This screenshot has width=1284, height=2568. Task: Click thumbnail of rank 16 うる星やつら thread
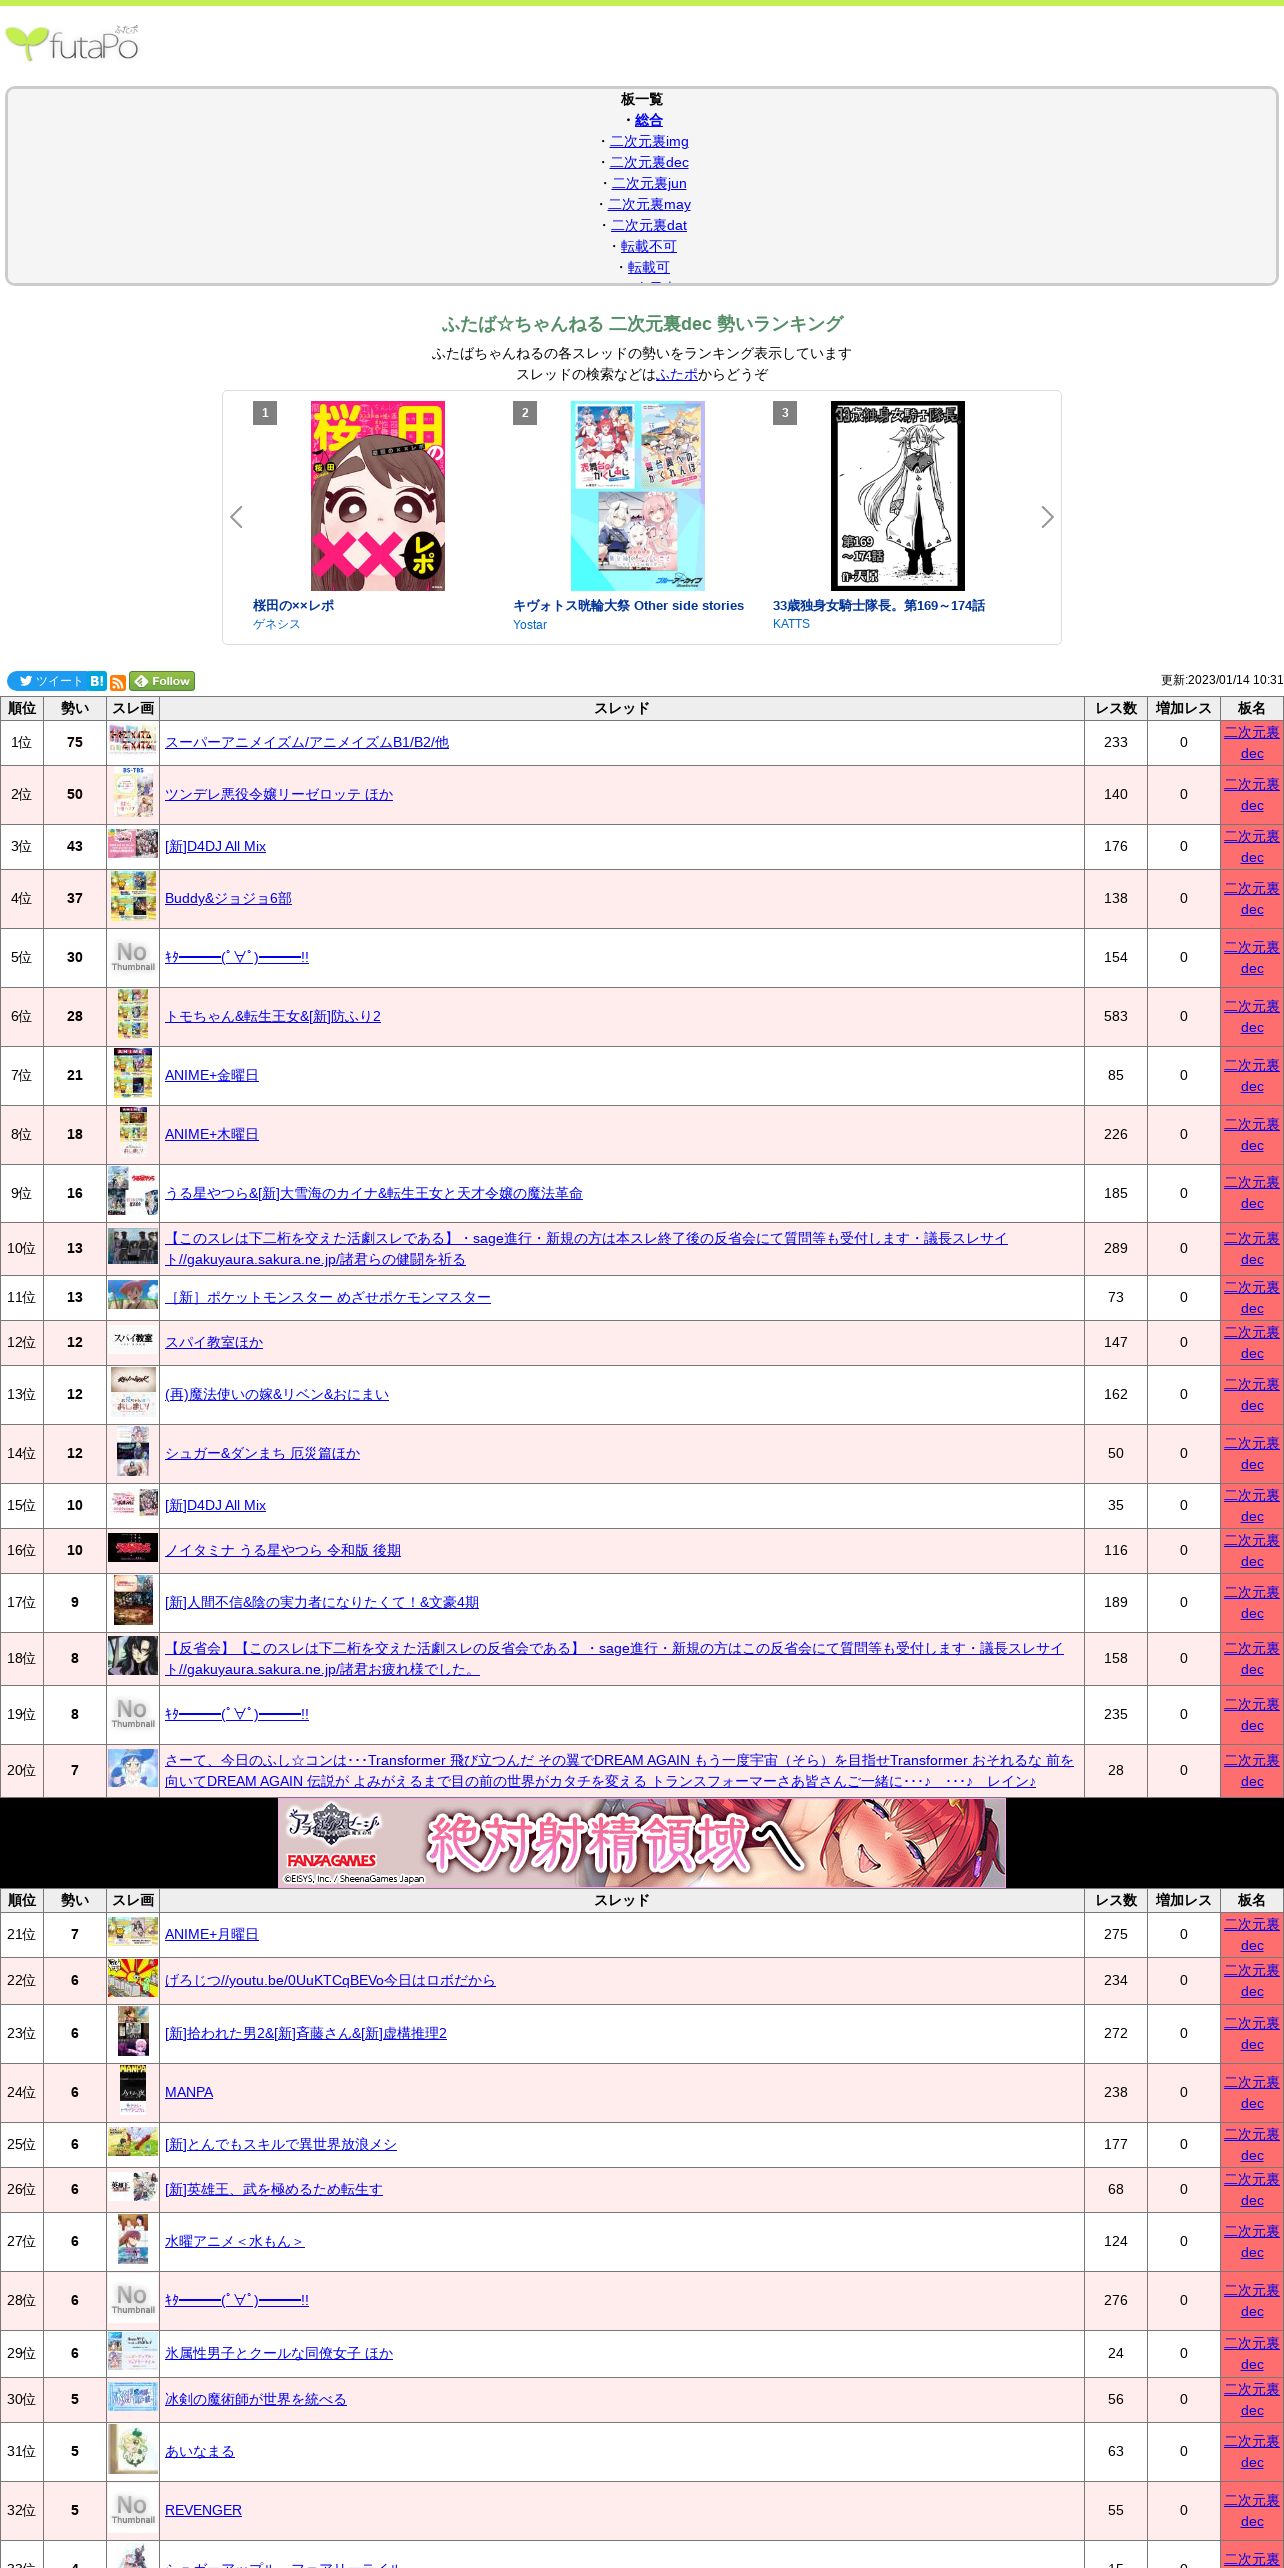[133, 1548]
